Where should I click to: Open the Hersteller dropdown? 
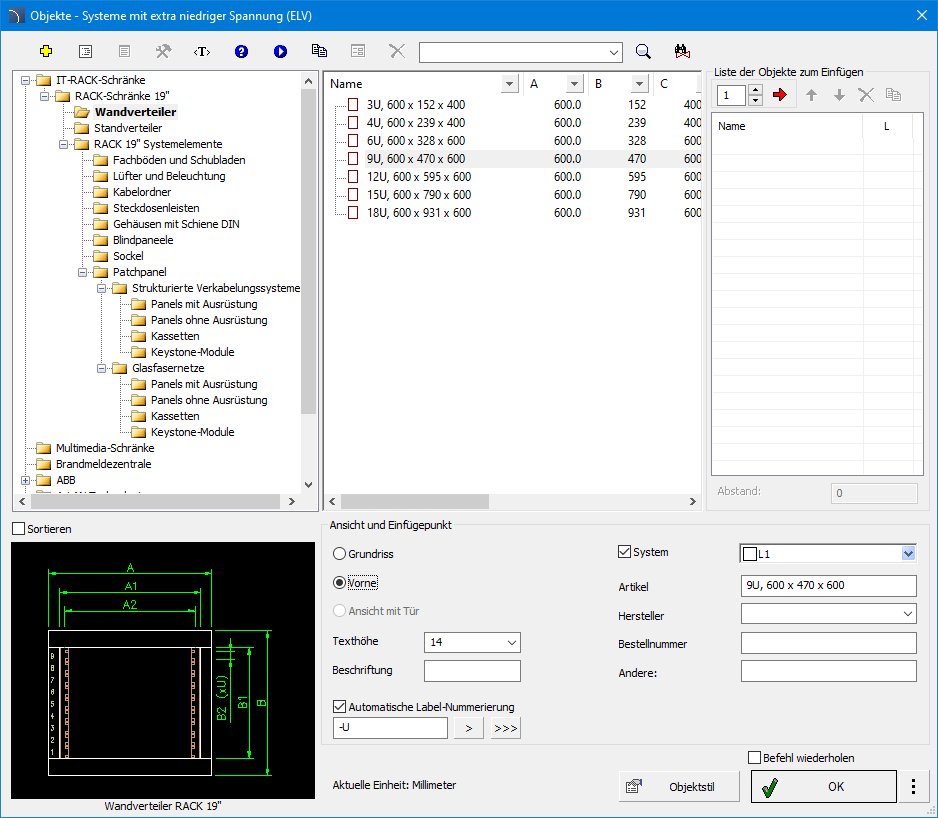click(x=907, y=614)
